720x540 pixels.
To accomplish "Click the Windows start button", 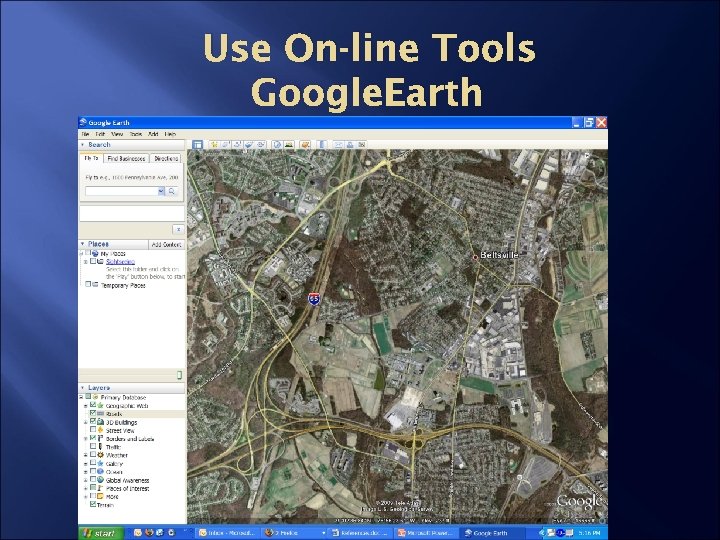I will coord(101,533).
